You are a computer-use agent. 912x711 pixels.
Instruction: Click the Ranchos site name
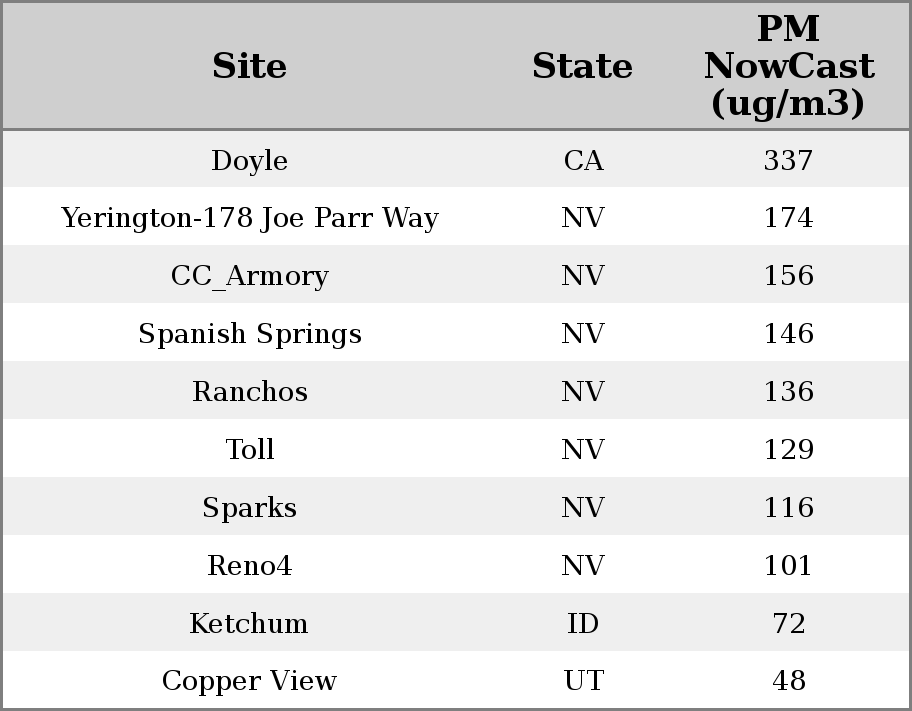[x=249, y=392]
